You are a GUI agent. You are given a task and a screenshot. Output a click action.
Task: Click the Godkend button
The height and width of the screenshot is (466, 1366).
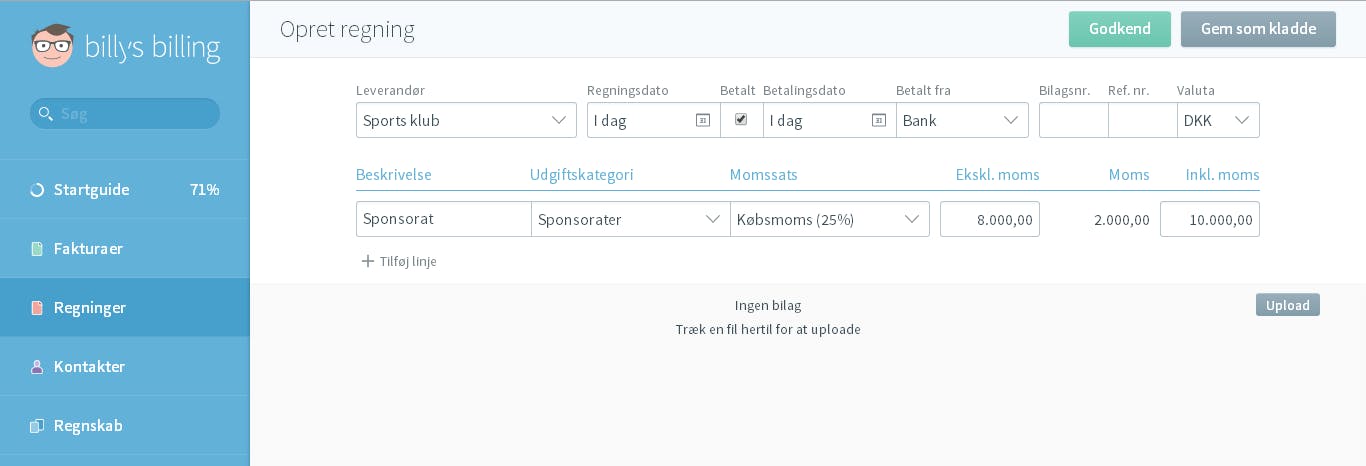click(x=1120, y=29)
